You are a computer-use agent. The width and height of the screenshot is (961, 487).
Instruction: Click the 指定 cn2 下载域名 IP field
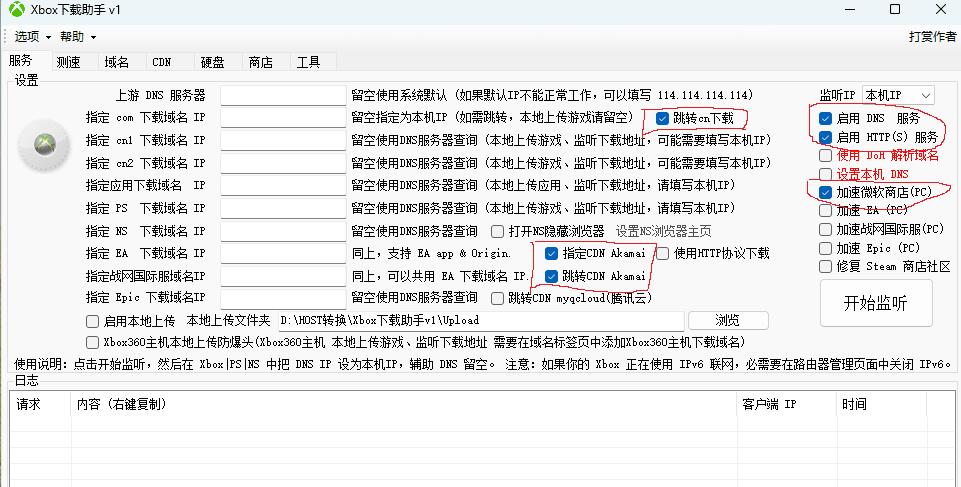point(283,164)
